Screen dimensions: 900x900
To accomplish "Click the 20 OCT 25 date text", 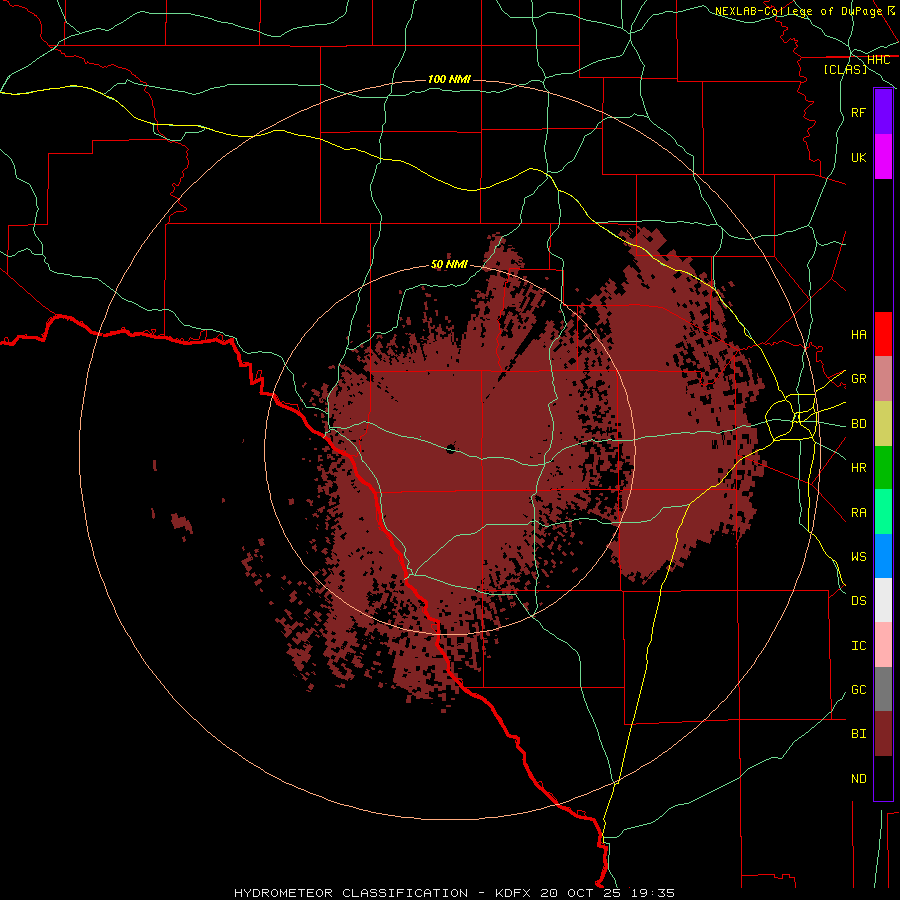I will point(581,893).
